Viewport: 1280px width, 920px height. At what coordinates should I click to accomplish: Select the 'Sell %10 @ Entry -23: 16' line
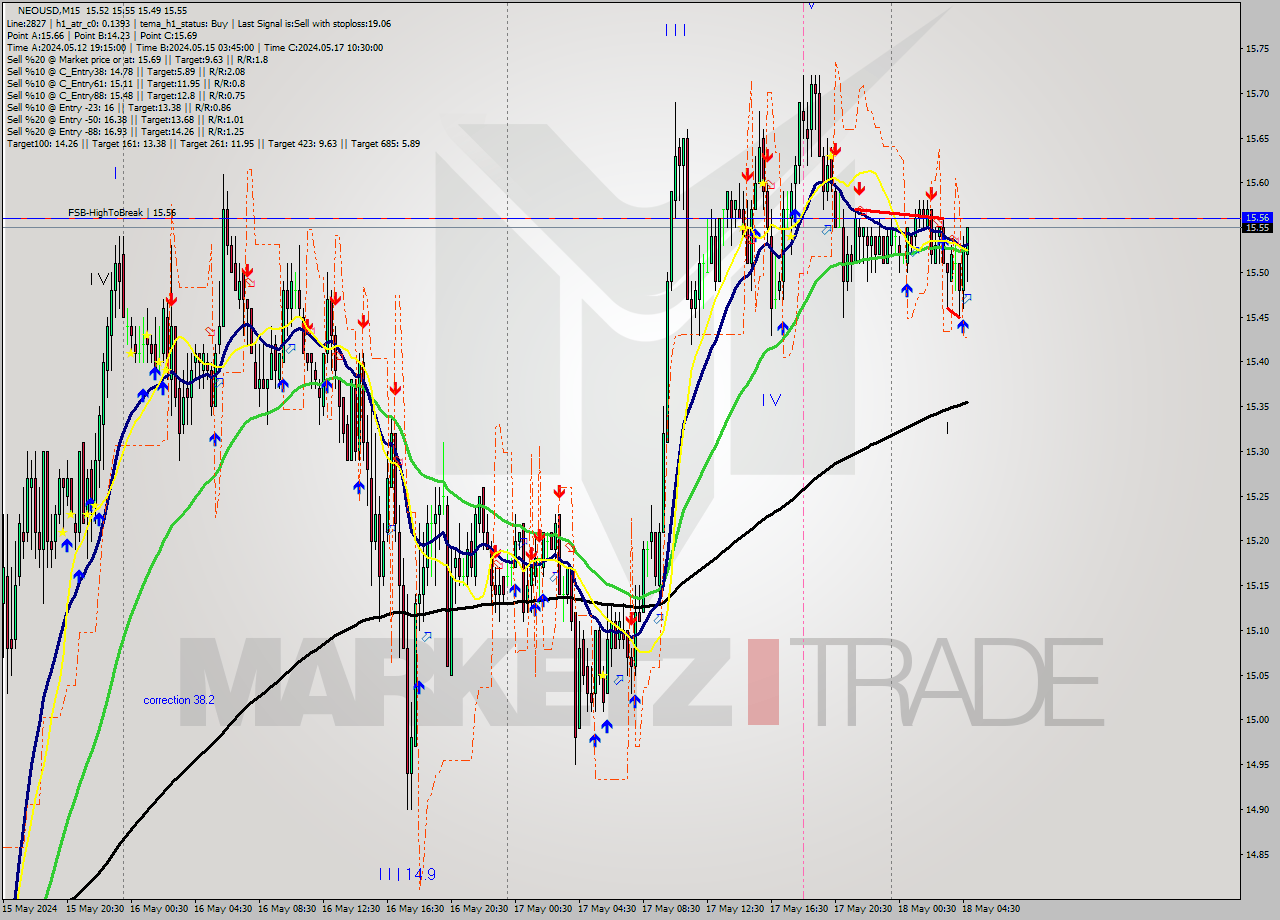pos(118,107)
